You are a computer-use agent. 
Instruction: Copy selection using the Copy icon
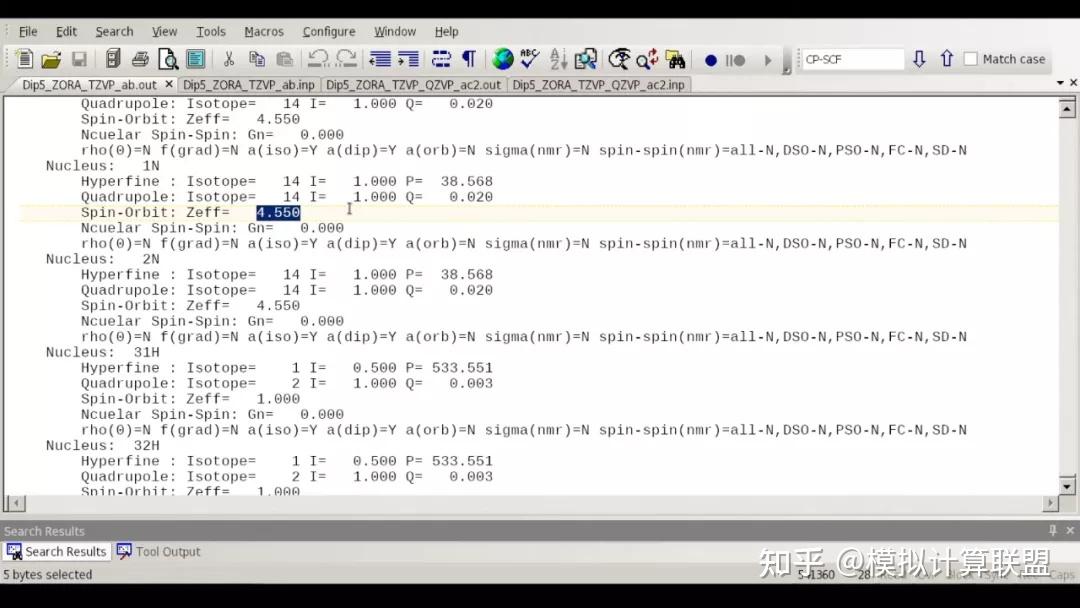tap(257, 59)
